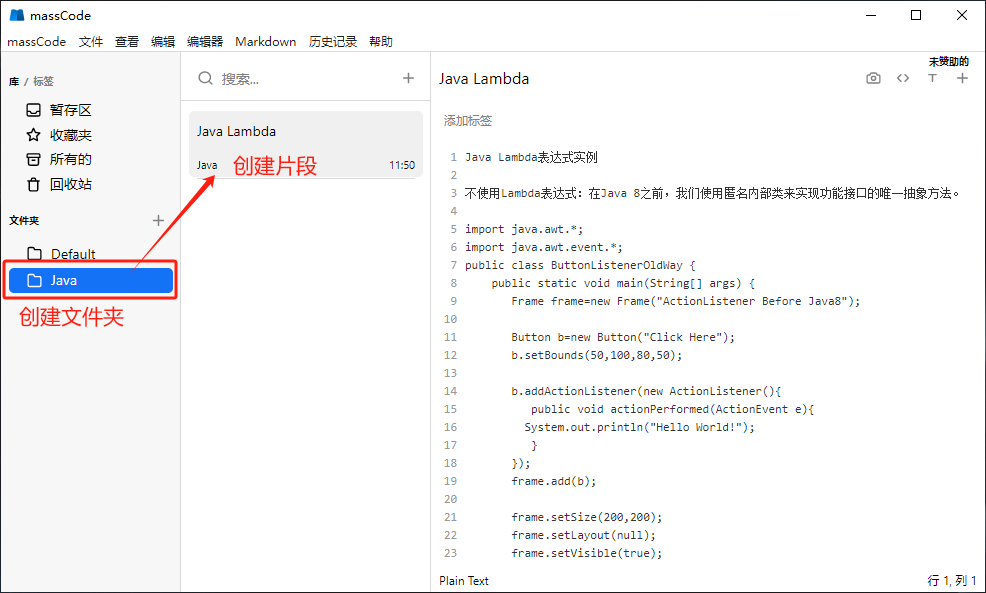Viewport: 986px width, 593px height.
Task: Open the massCode menu
Action: pyautogui.click(x=36, y=42)
